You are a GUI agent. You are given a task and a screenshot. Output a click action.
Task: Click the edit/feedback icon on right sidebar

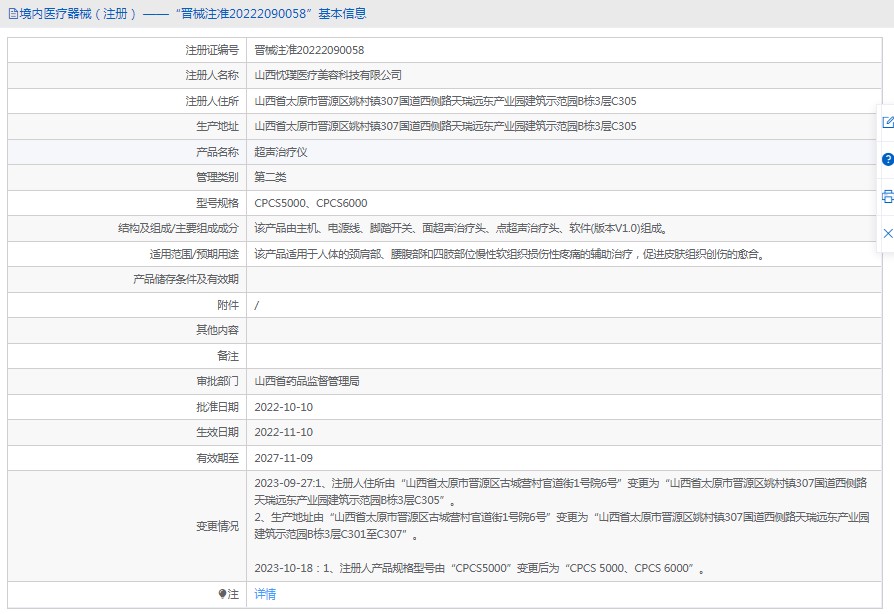(x=887, y=122)
